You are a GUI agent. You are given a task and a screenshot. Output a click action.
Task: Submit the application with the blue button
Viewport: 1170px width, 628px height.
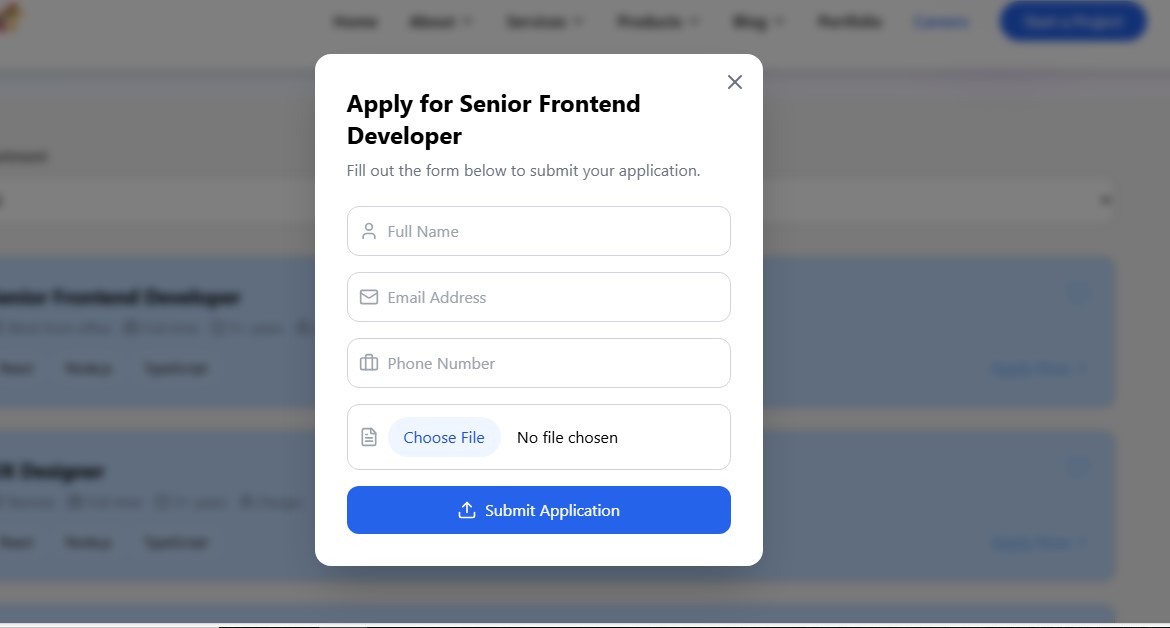pyautogui.click(x=539, y=510)
